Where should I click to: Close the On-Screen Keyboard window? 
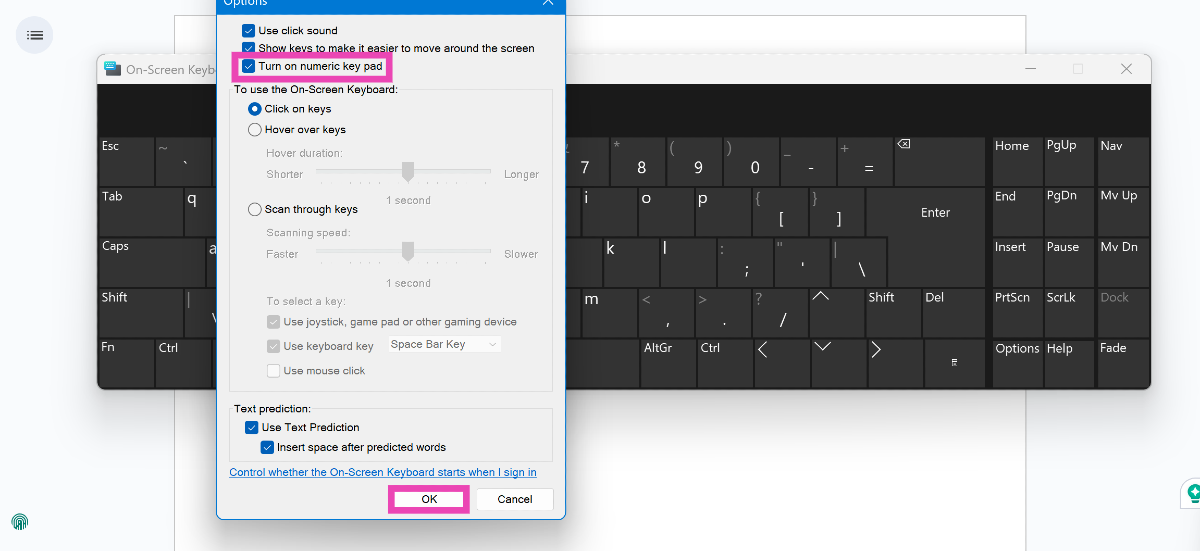click(1126, 69)
